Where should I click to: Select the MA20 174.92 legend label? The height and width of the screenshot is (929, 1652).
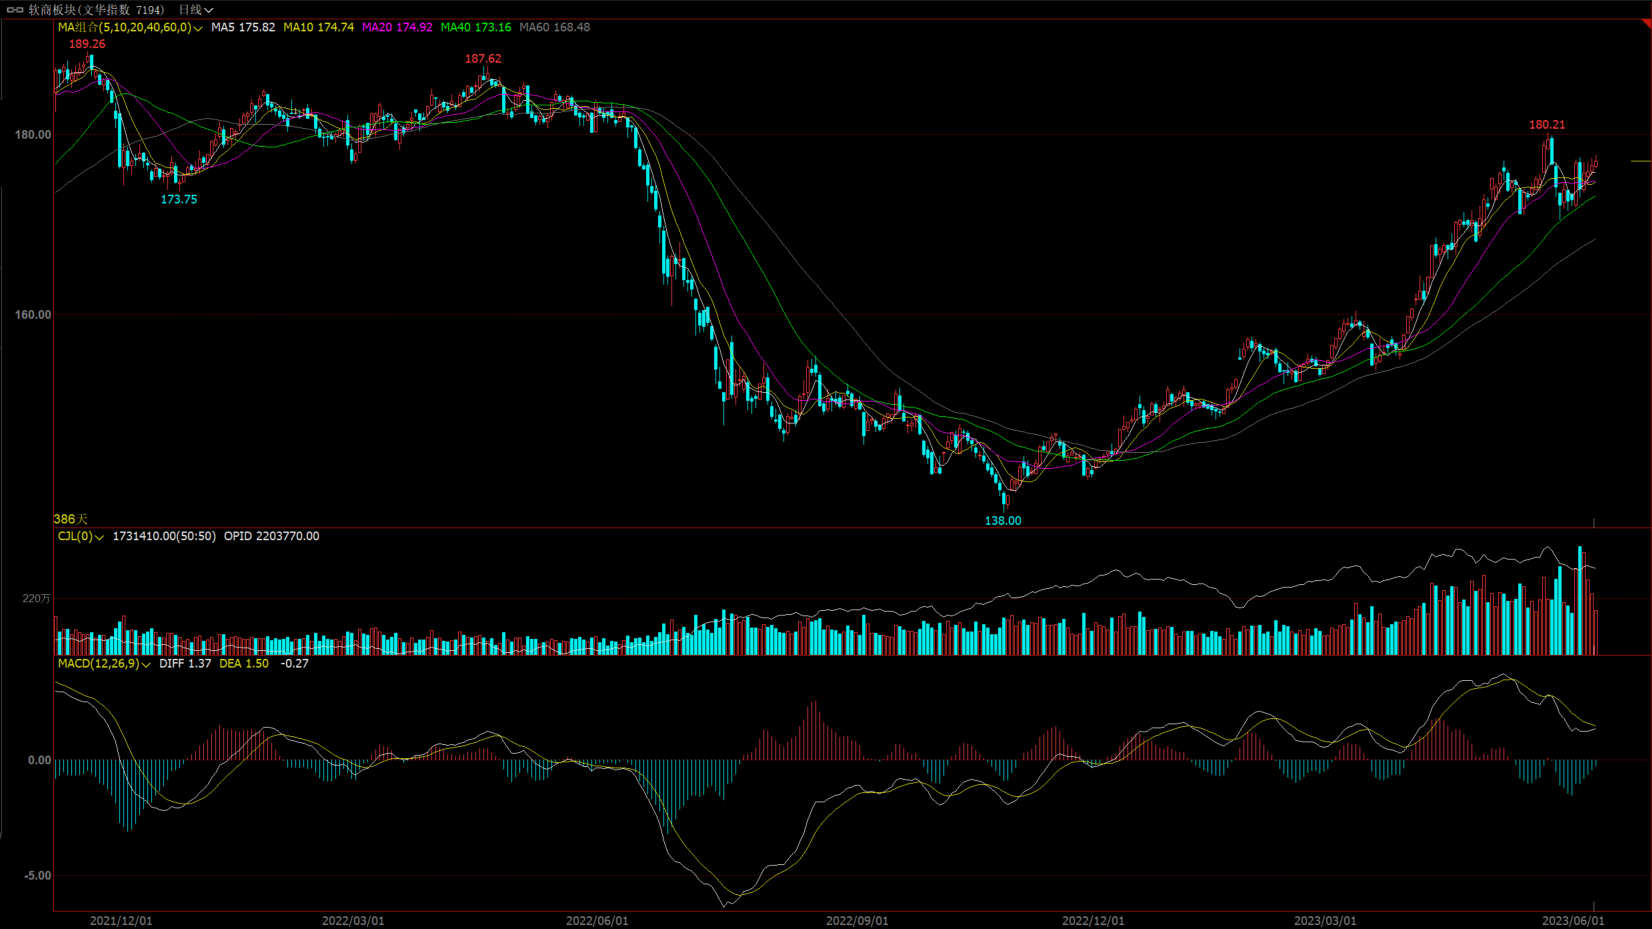[x=397, y=27]
